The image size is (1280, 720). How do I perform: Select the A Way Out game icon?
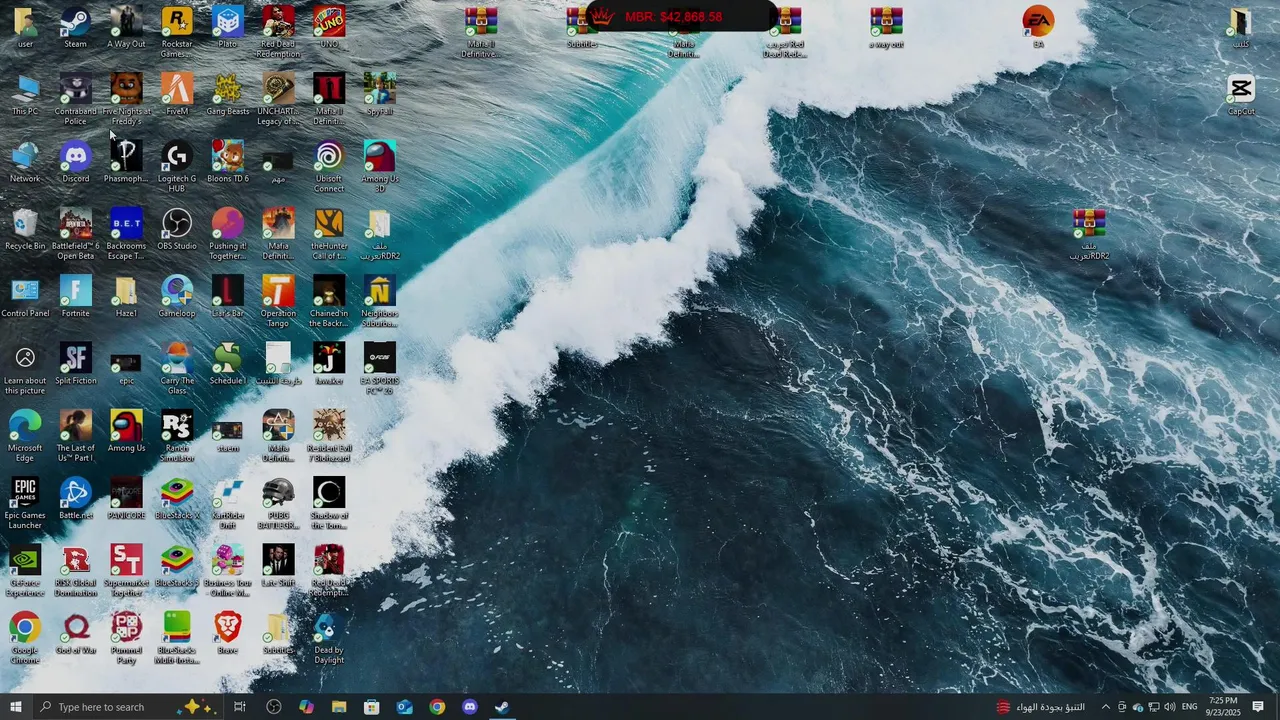coord(126,27)
